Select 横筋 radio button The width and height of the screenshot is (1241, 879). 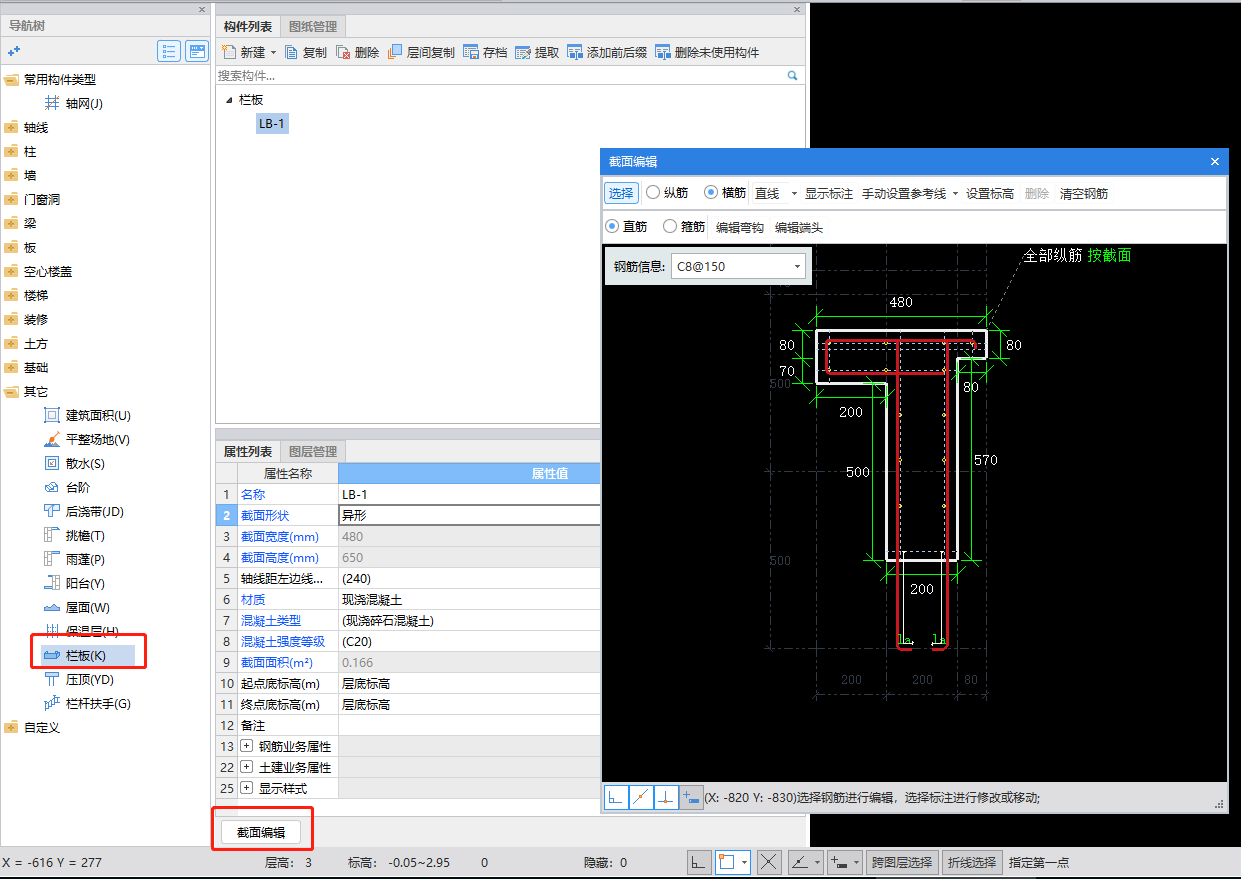click(711, 193)
